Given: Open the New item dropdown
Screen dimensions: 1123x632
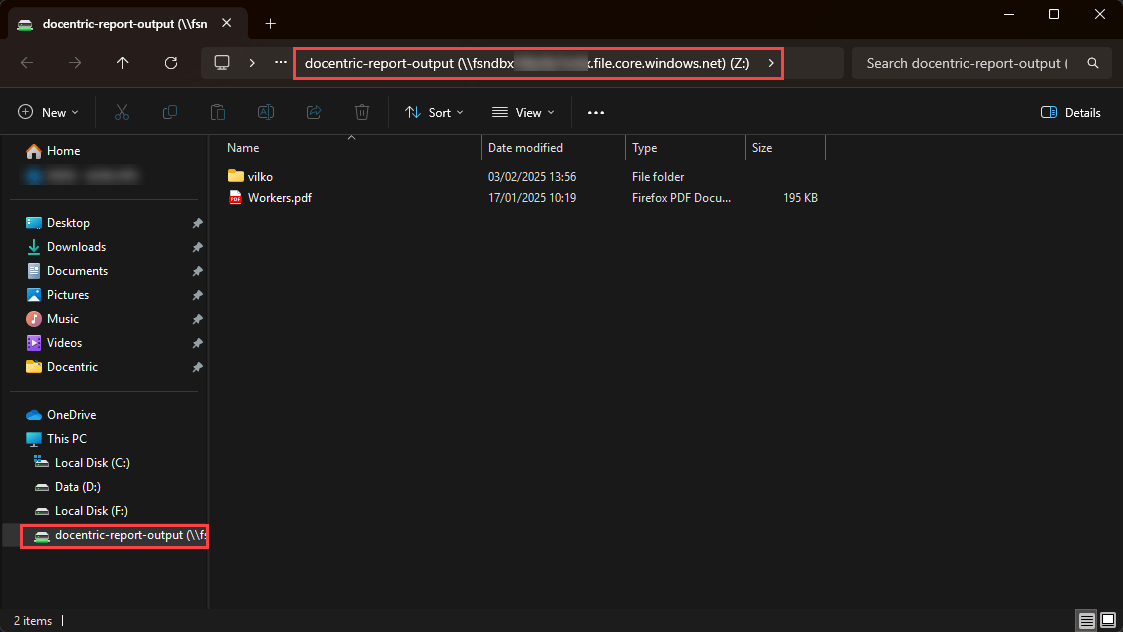Looking at the screenshot, I should pyautogui.click(x=48, y=112).
